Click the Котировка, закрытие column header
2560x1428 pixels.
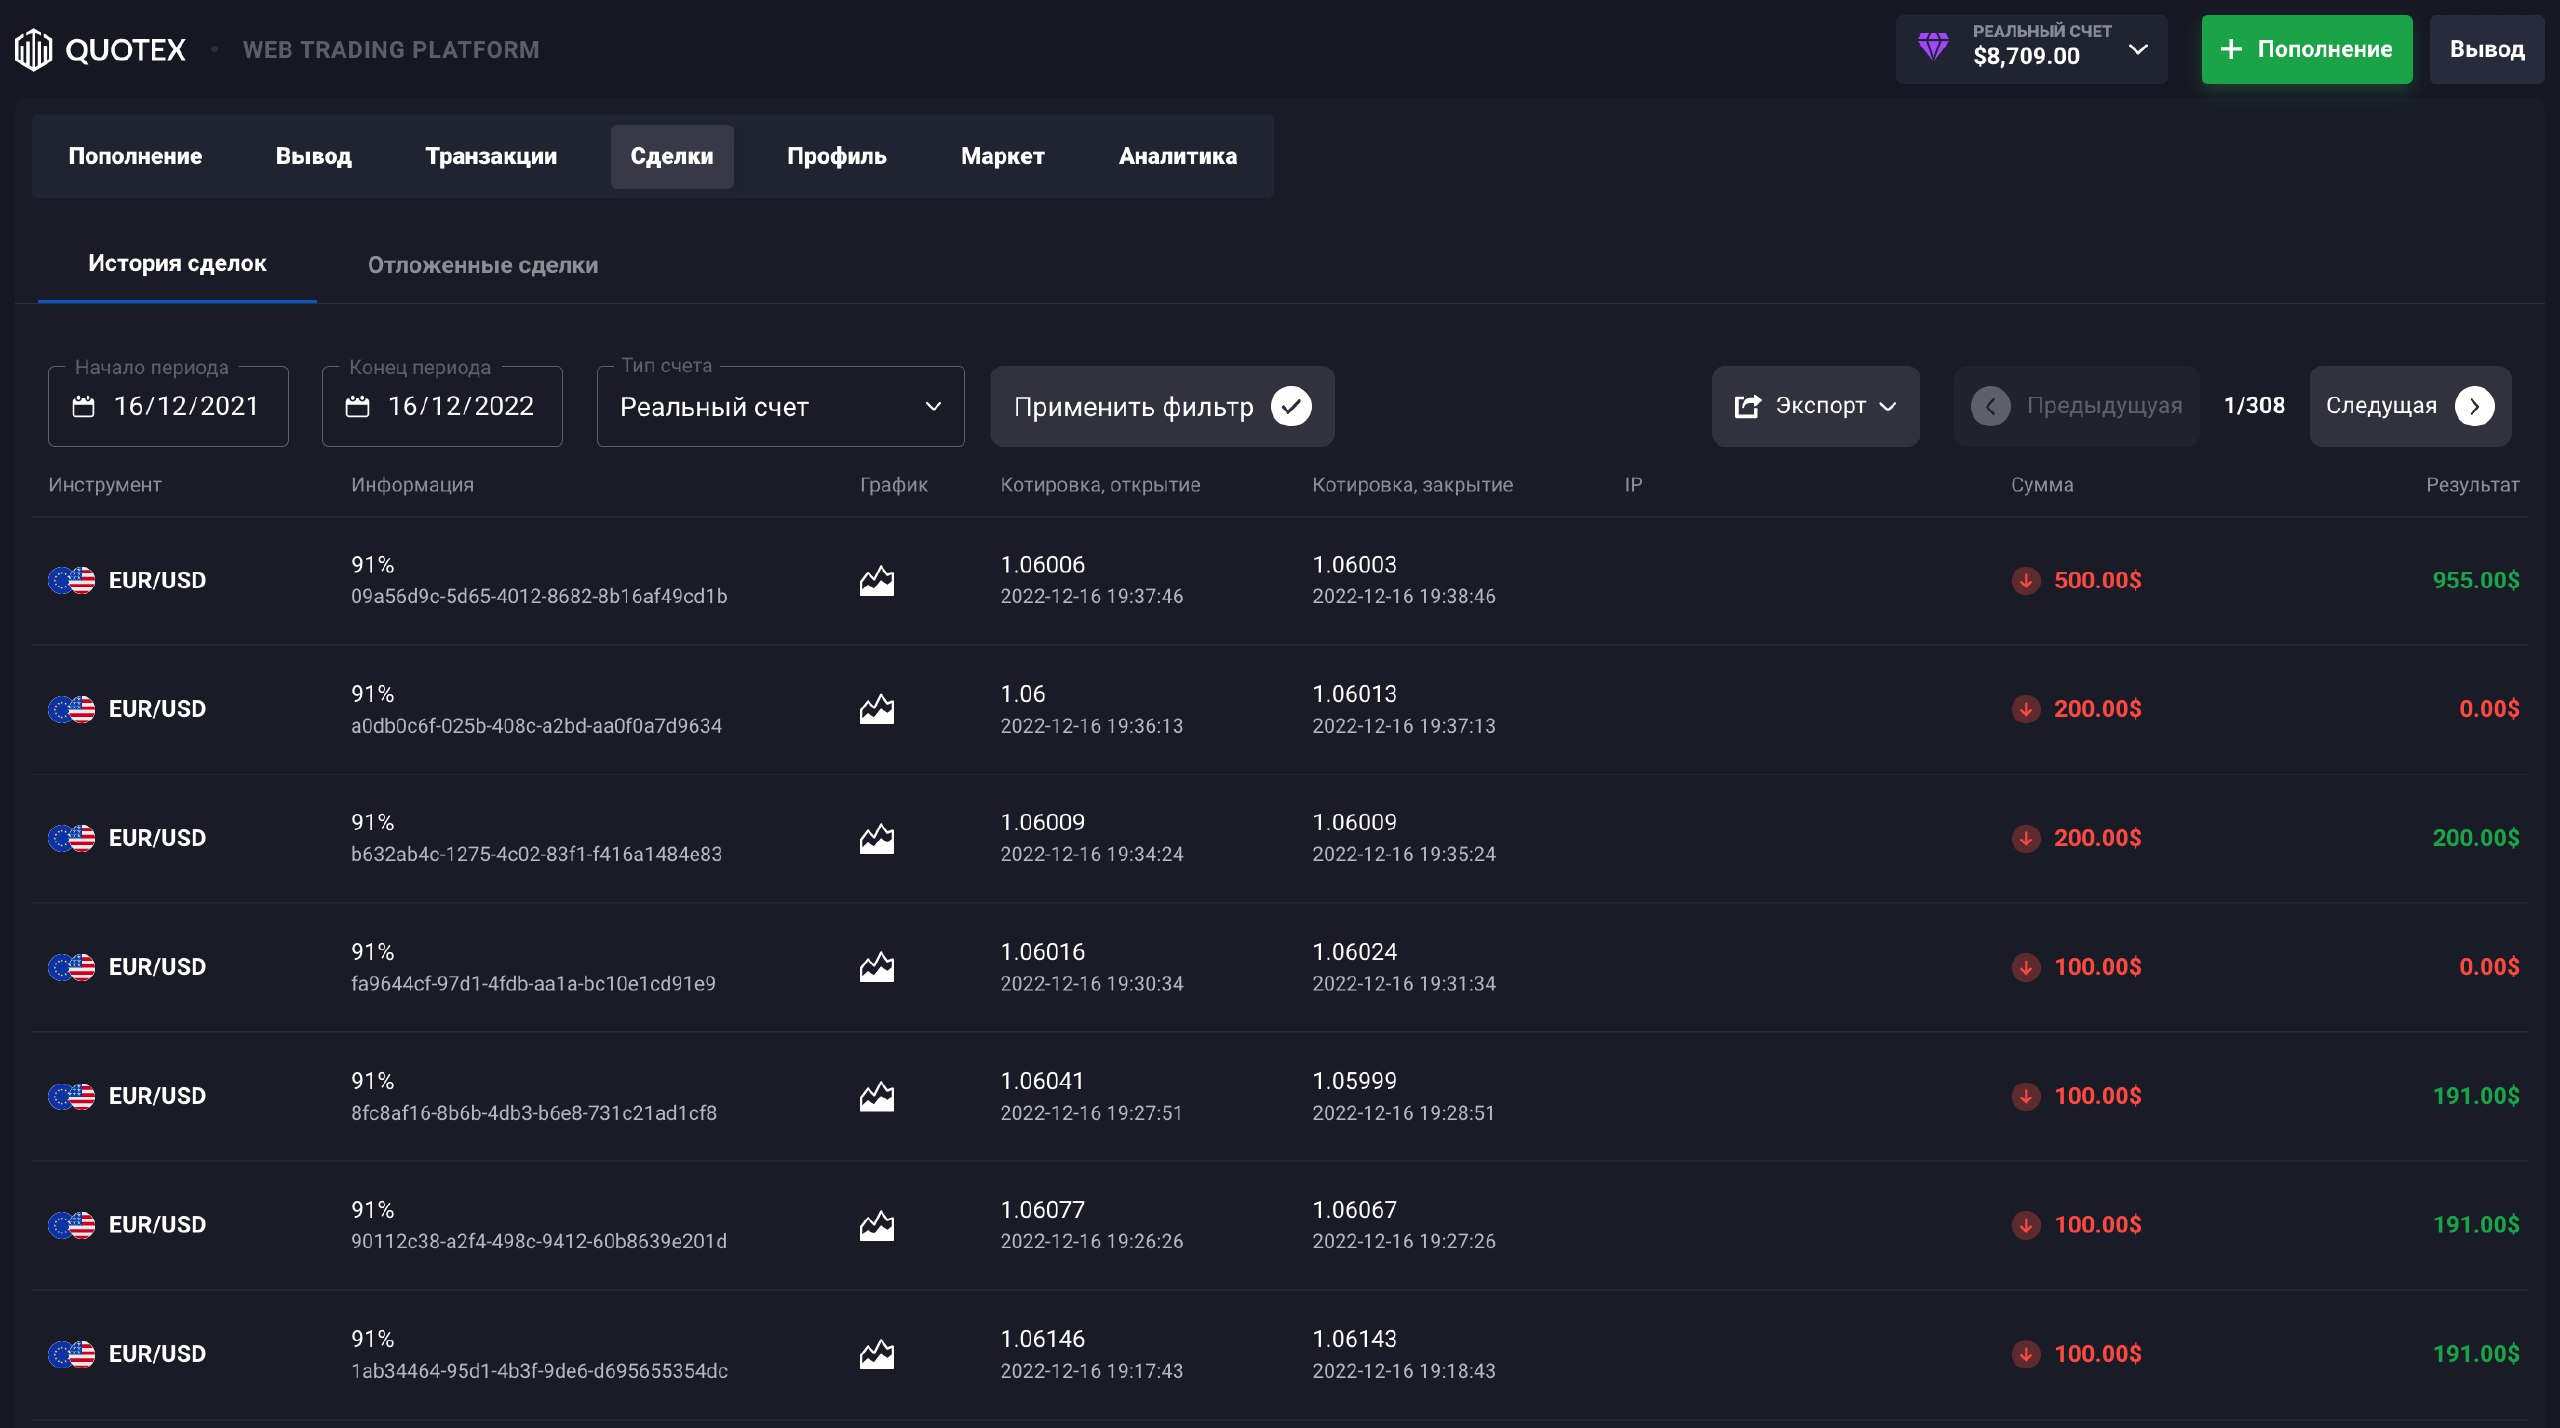(1412, 485)
